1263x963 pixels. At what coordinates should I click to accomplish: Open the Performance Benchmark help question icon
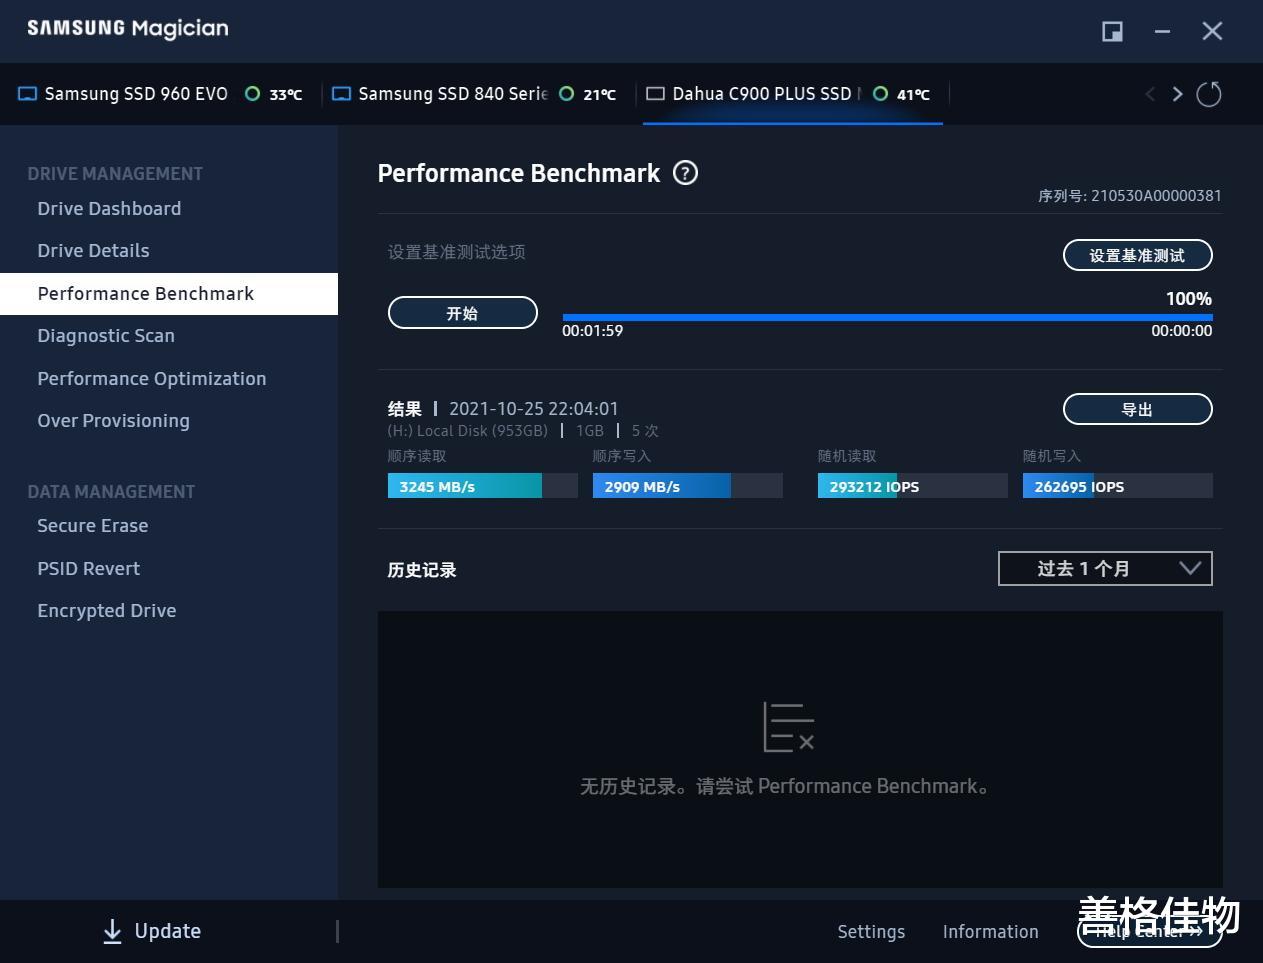point(685,173)
